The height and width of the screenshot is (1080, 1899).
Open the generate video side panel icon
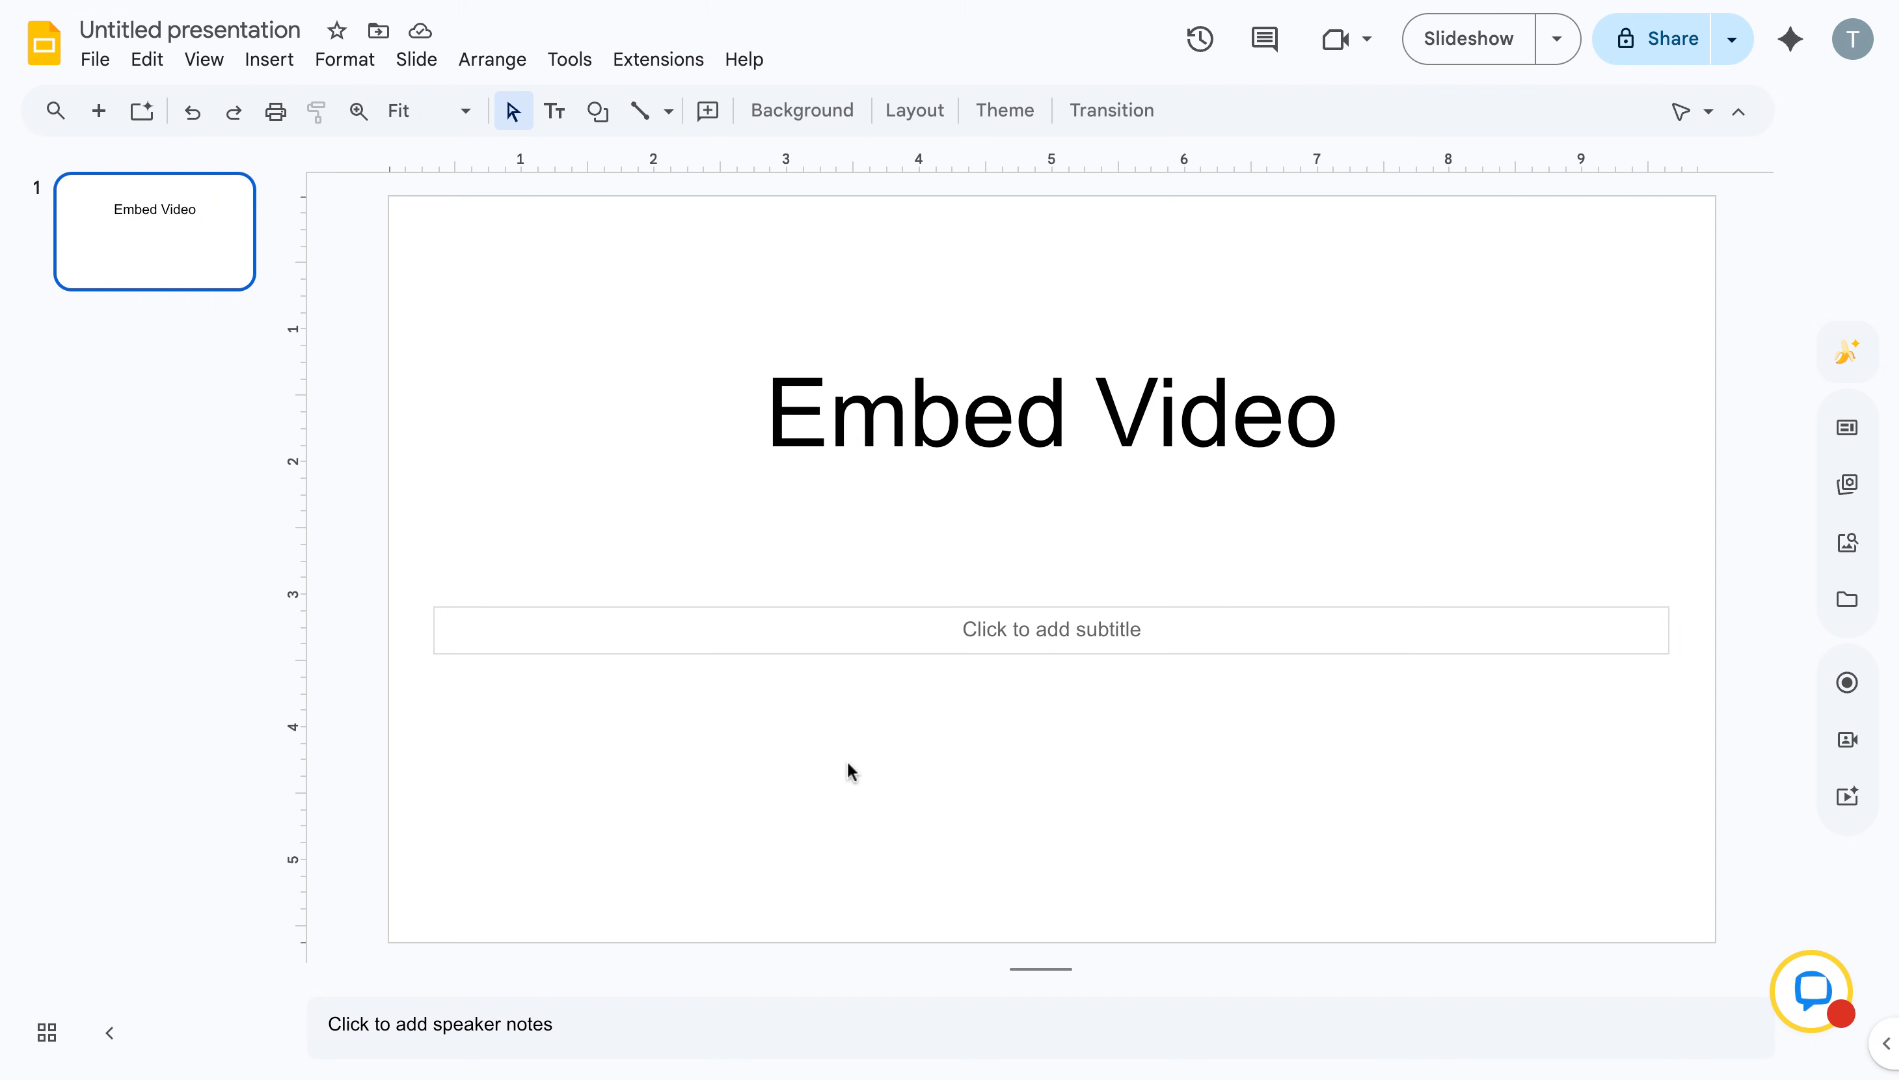[1847, 796]
